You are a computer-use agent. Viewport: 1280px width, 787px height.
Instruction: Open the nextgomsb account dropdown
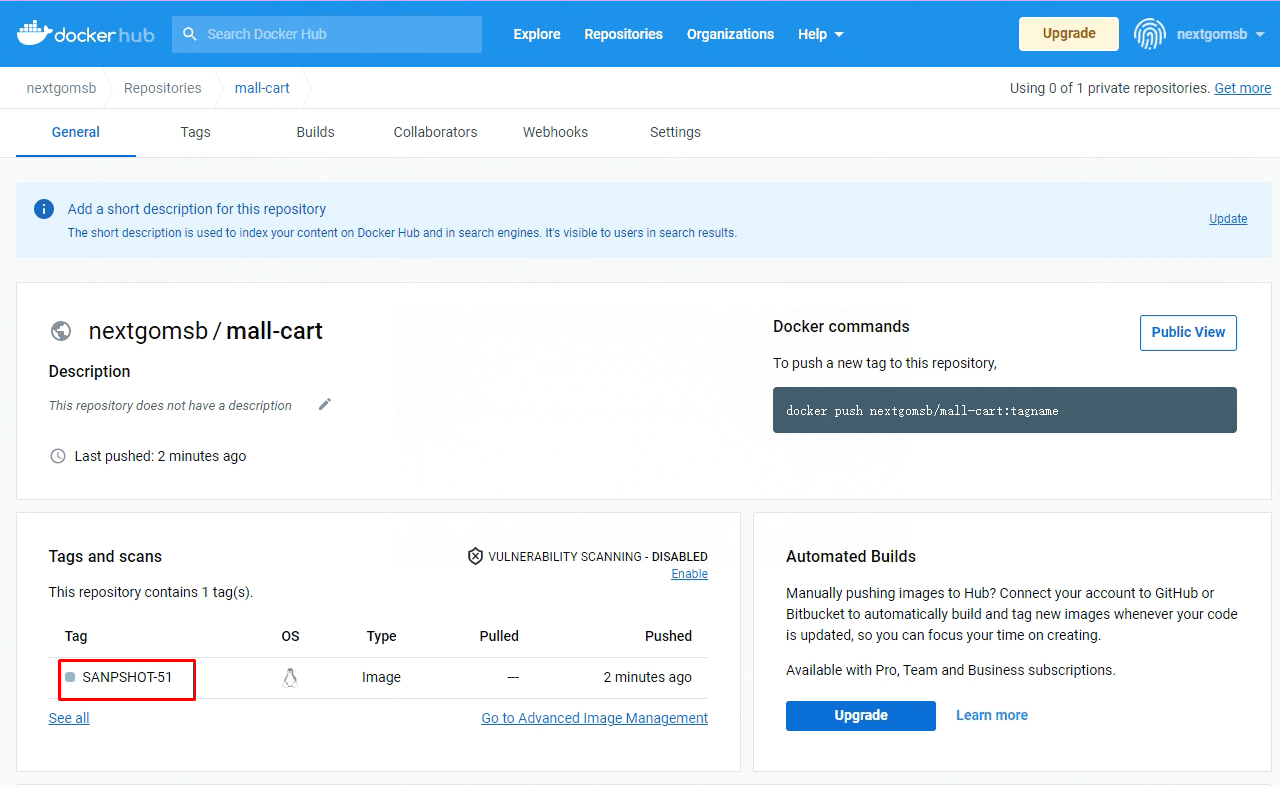point(1219,34)
